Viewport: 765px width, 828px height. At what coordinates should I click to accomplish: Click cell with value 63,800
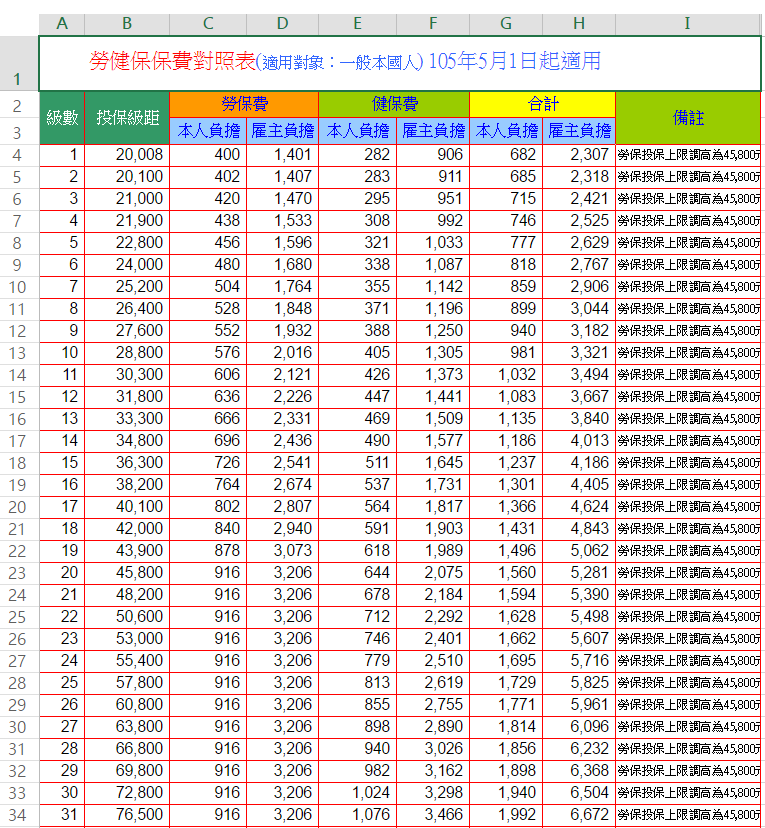127,727
